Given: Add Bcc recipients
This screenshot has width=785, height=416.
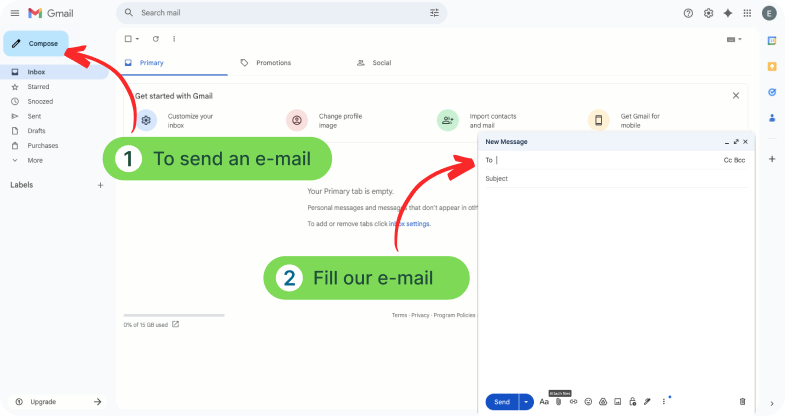Looking at the screenshot, I should [x=740, y=160].
